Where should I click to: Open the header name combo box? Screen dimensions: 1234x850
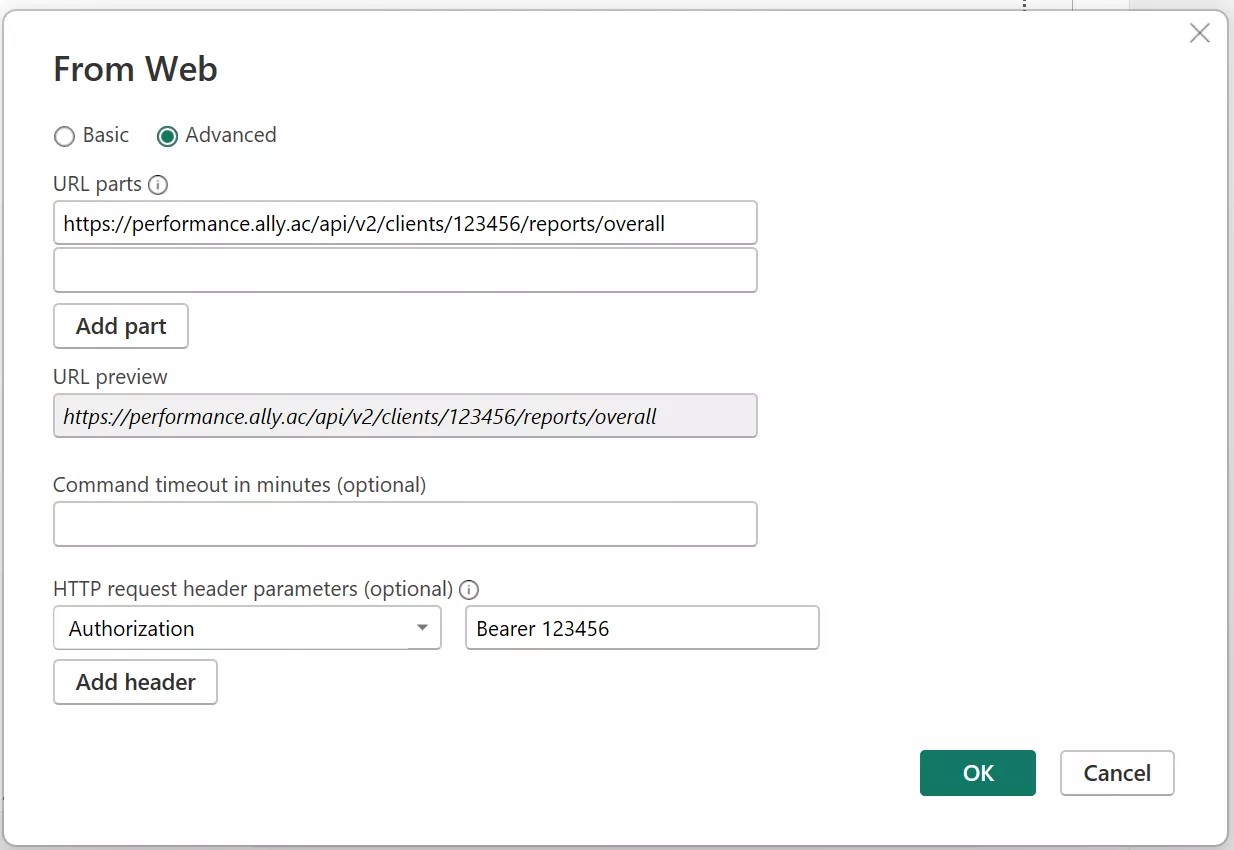(247, 628)
